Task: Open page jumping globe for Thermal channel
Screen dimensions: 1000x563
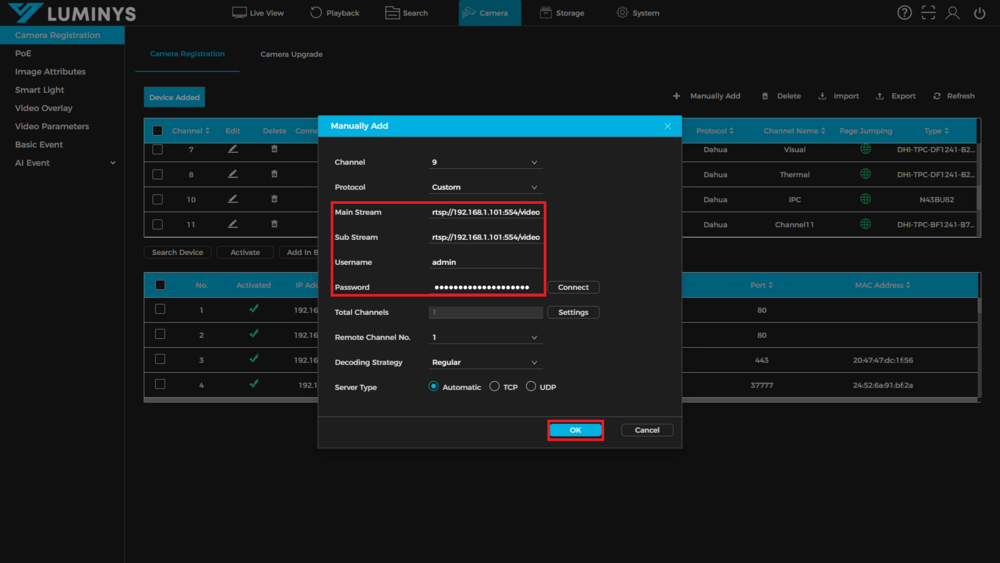Action: [865, 174]
